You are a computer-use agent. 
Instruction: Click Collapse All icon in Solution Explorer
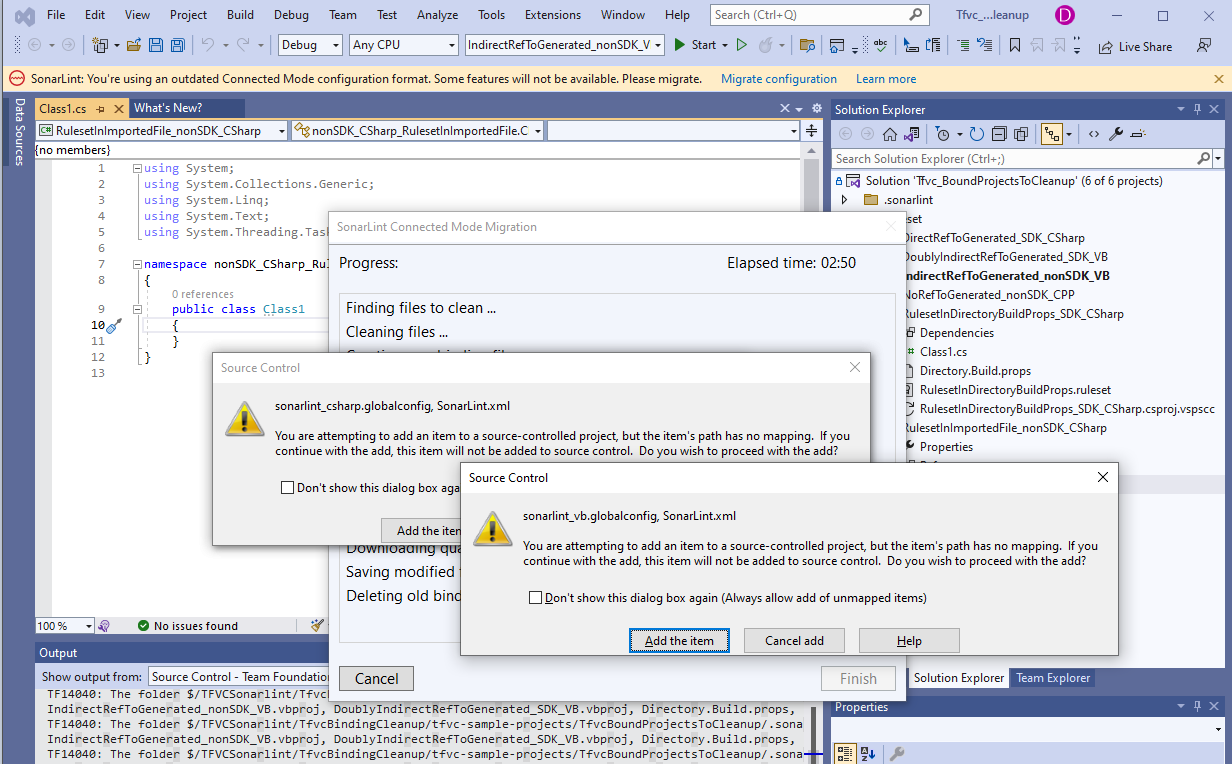(x=999, y=134)
